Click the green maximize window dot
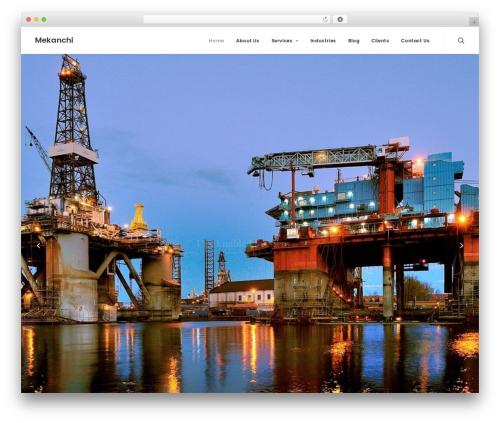500x423 pixels. [x=44, y=20]
